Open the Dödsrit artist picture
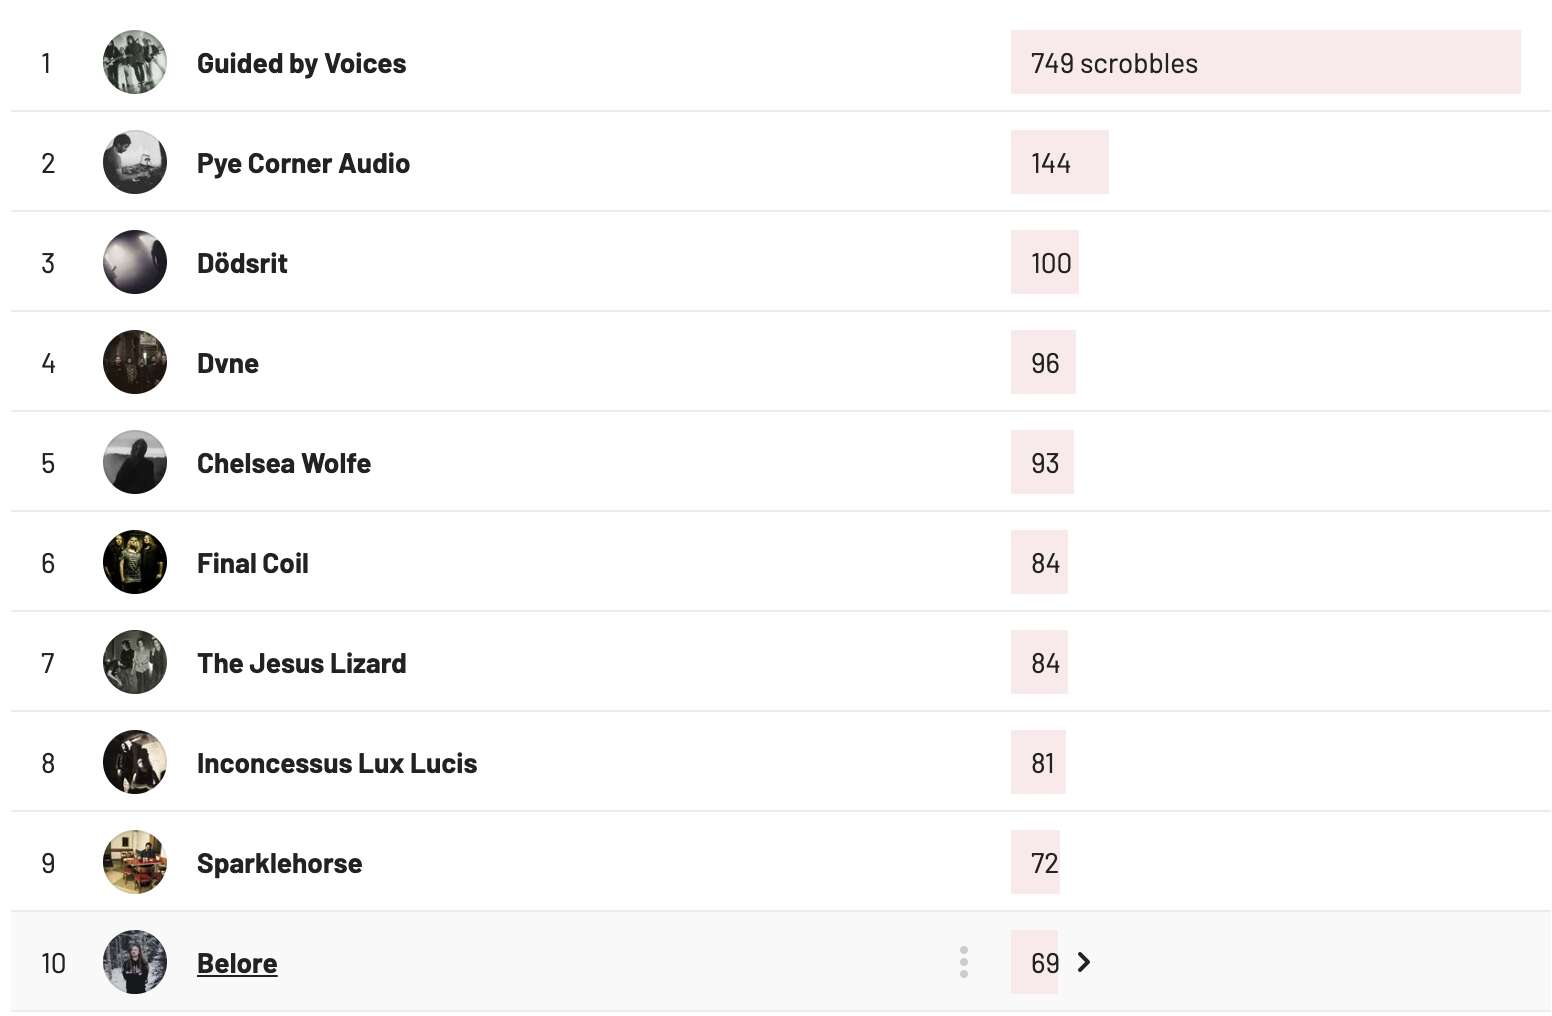Screen dimensions: 1552x1016 point(135,262)
